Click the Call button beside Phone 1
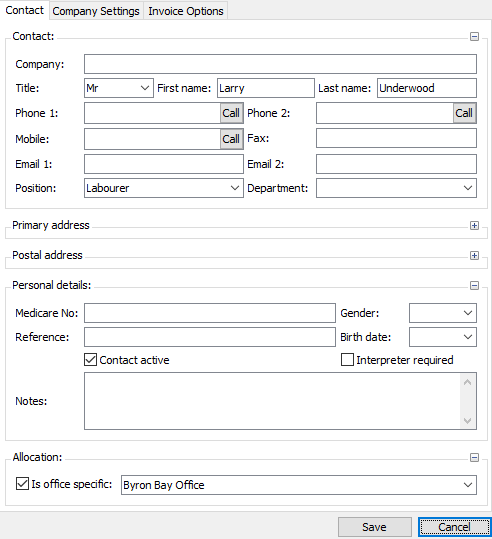Image resolution: width=492 pixels, height=539 pixels. [x=231, y=113]
